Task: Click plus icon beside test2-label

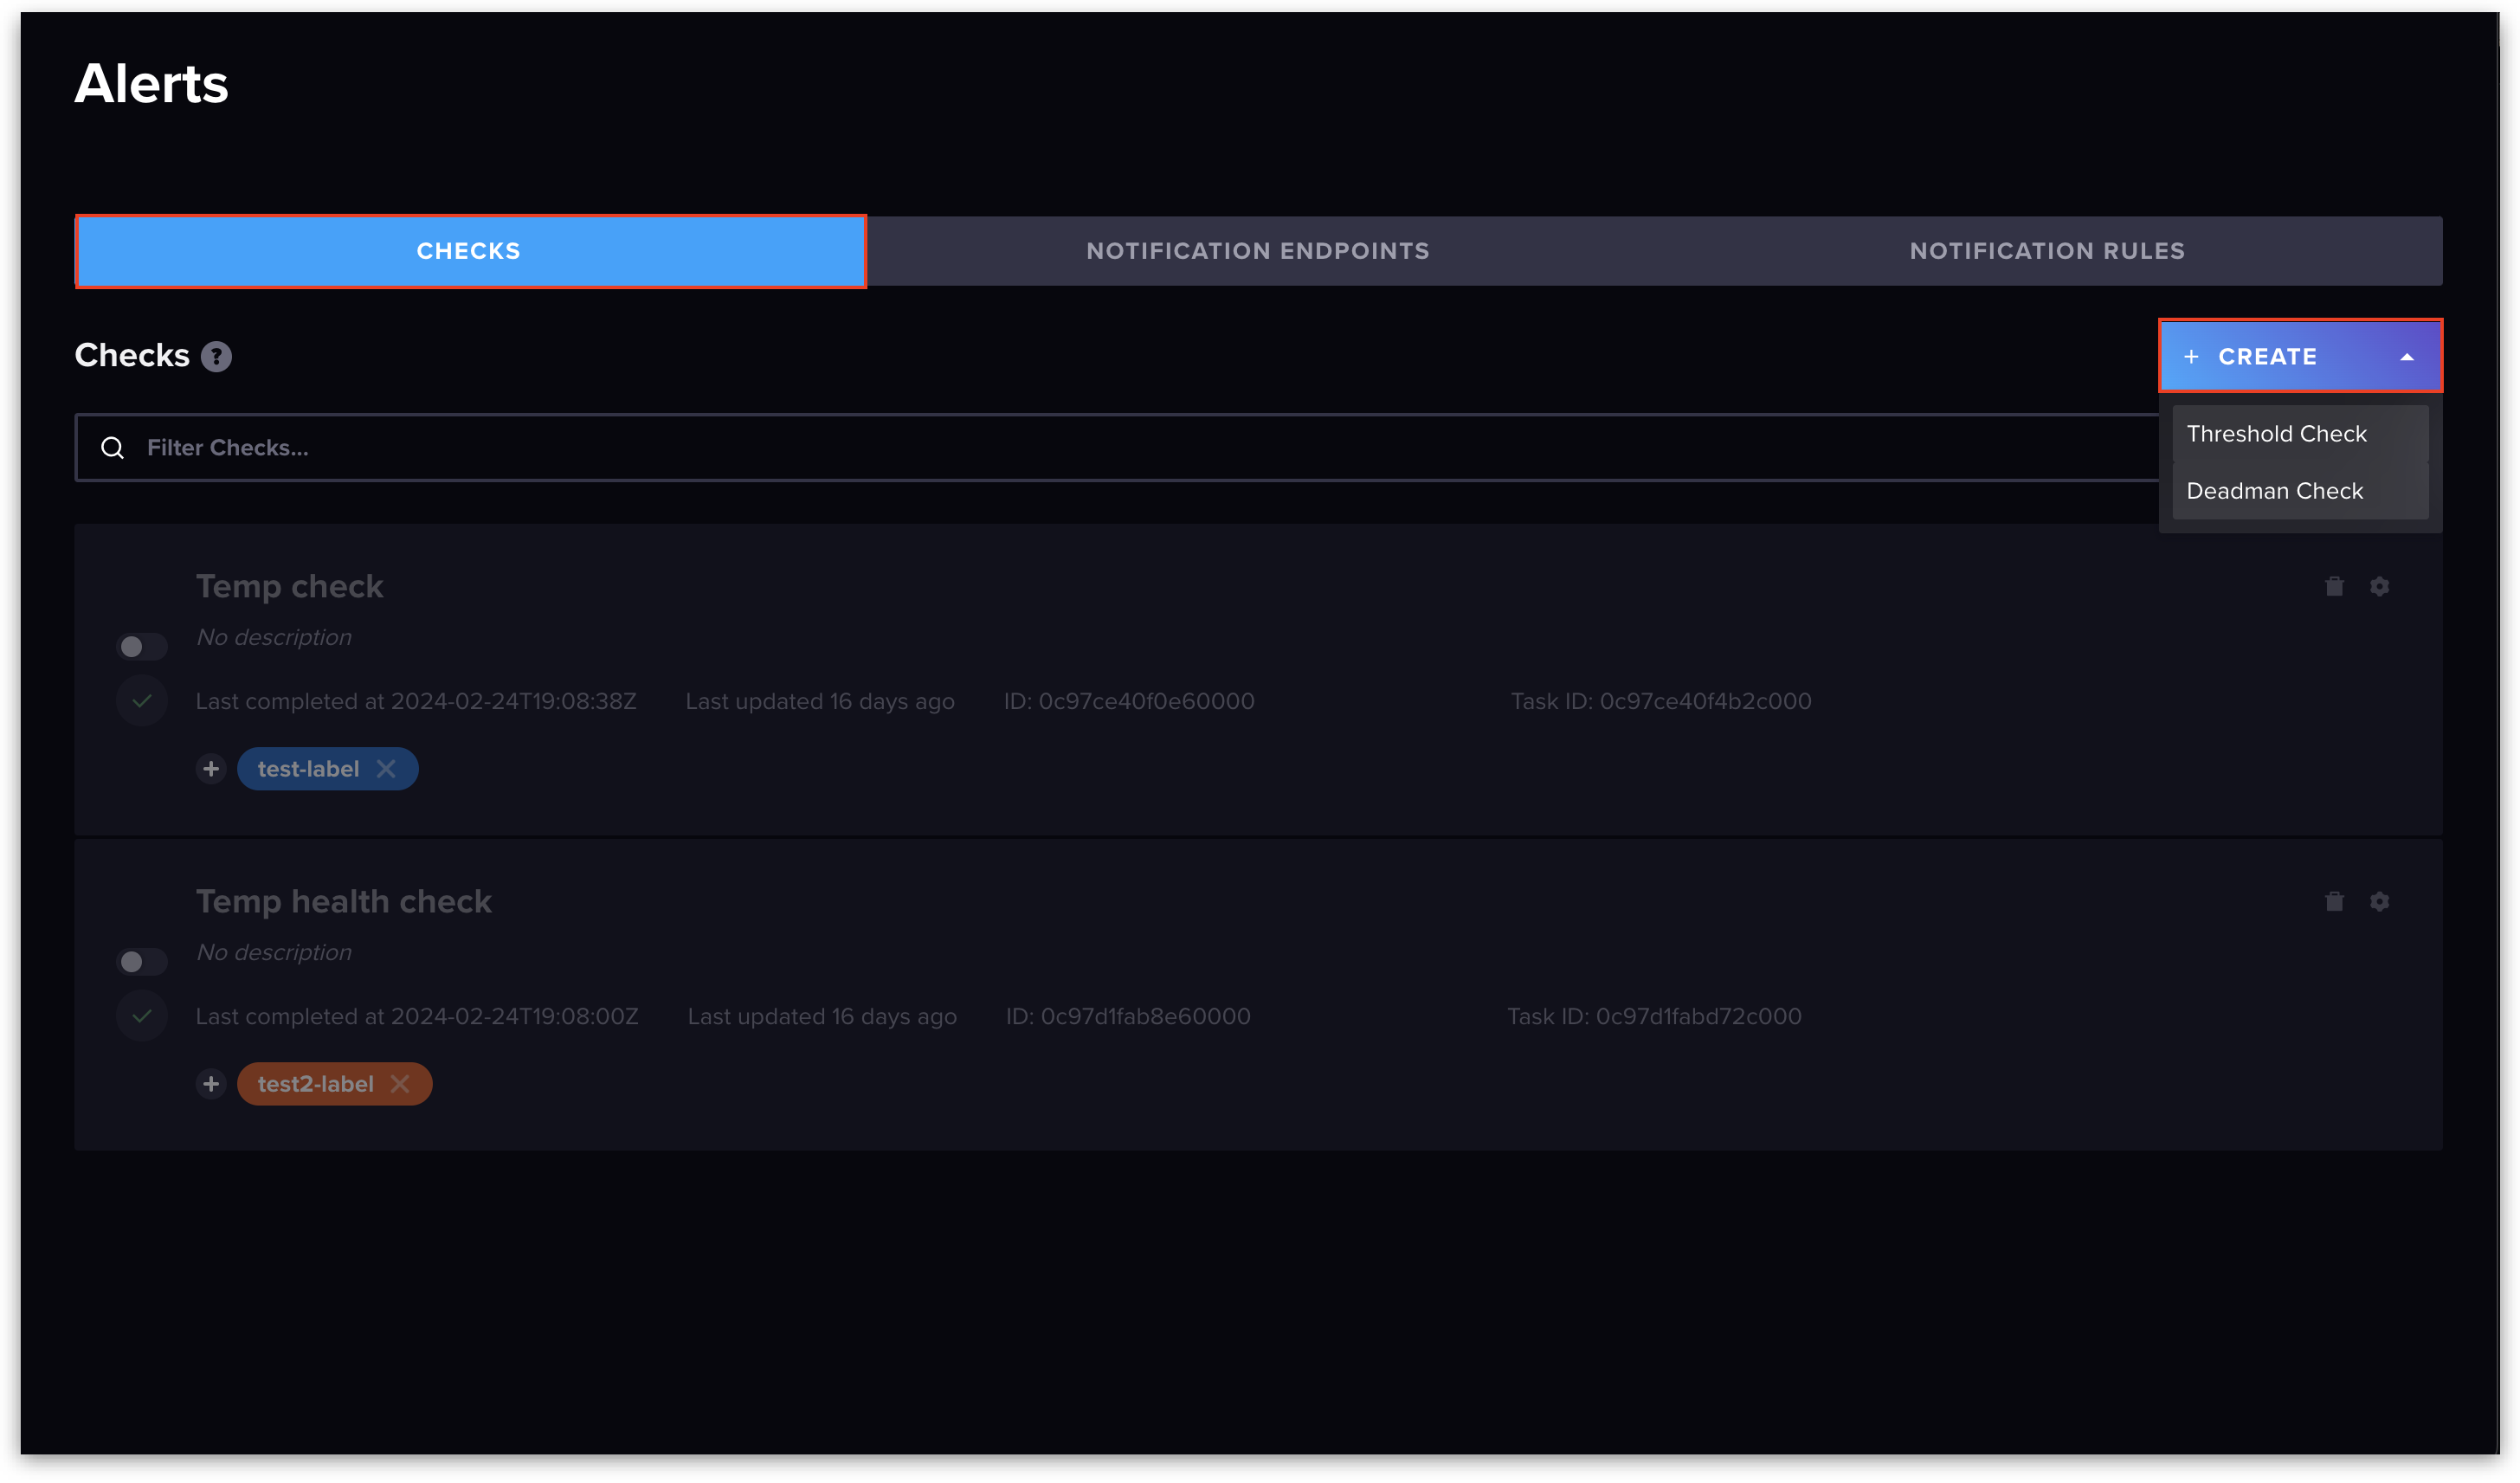Action: coord(211,1084)
